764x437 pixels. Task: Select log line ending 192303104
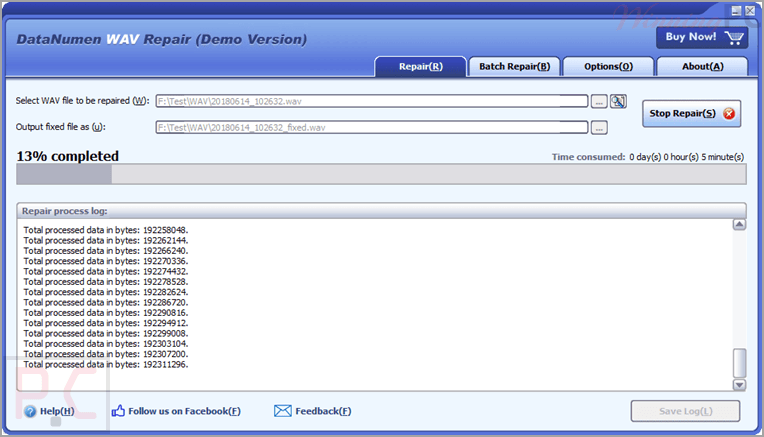pyautogui.click(x=106, y=344)
